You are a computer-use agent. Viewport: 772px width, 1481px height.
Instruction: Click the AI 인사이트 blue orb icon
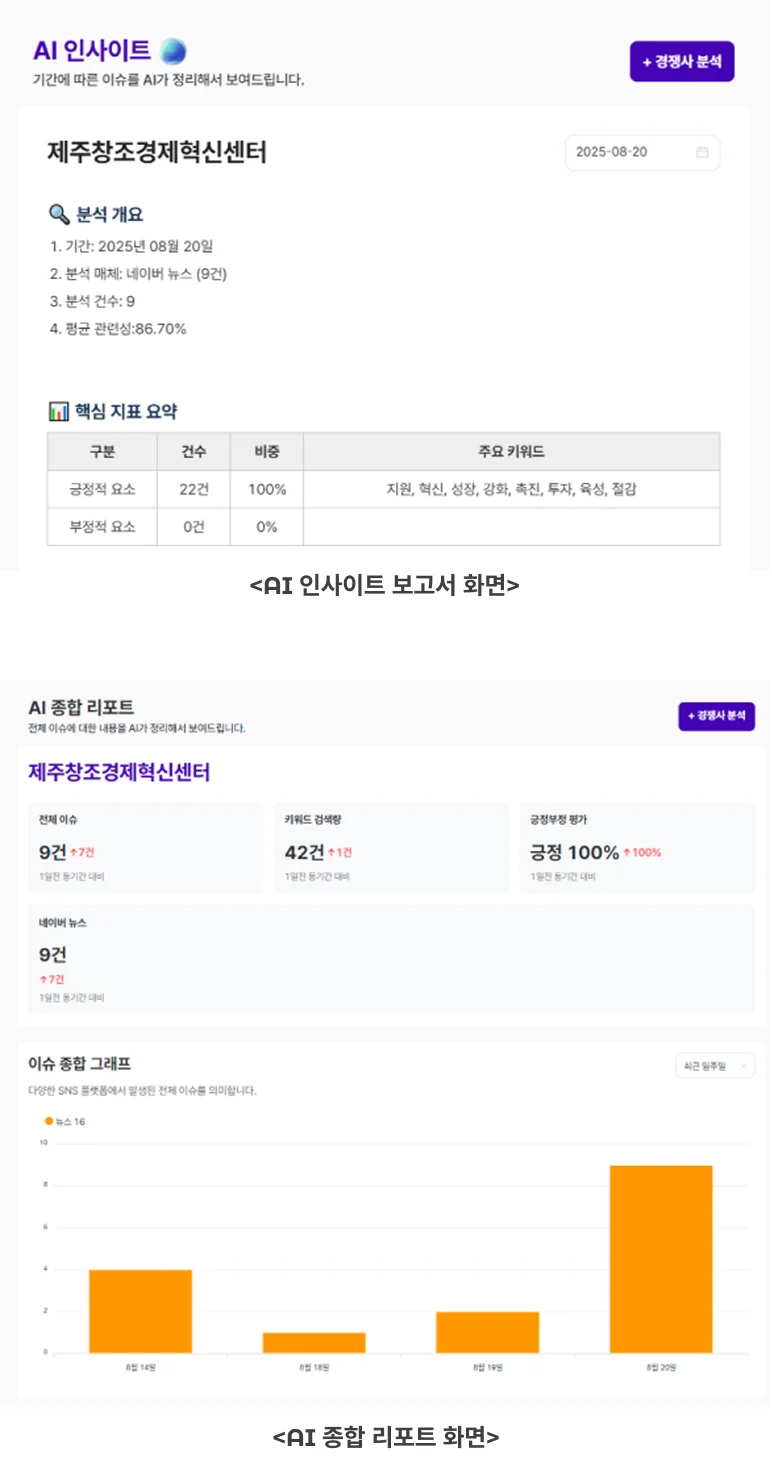tap(173, 51)
